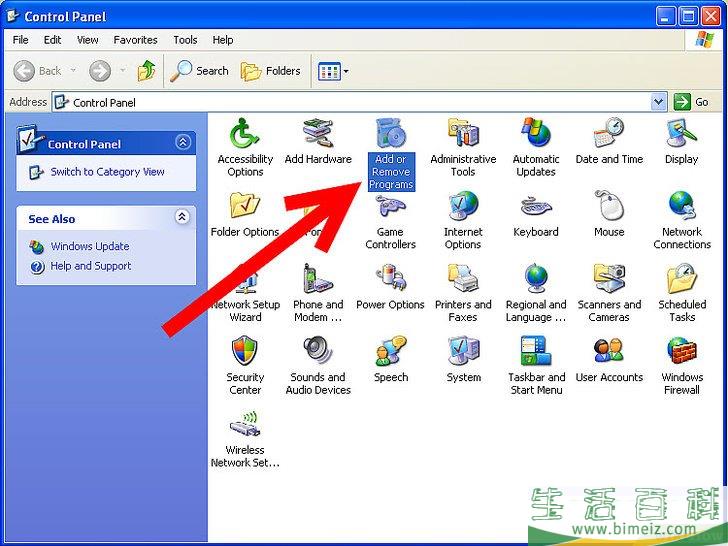Open Folder Options
The width and height of the screenshot is (728, 546).
(x=245, y=214)
